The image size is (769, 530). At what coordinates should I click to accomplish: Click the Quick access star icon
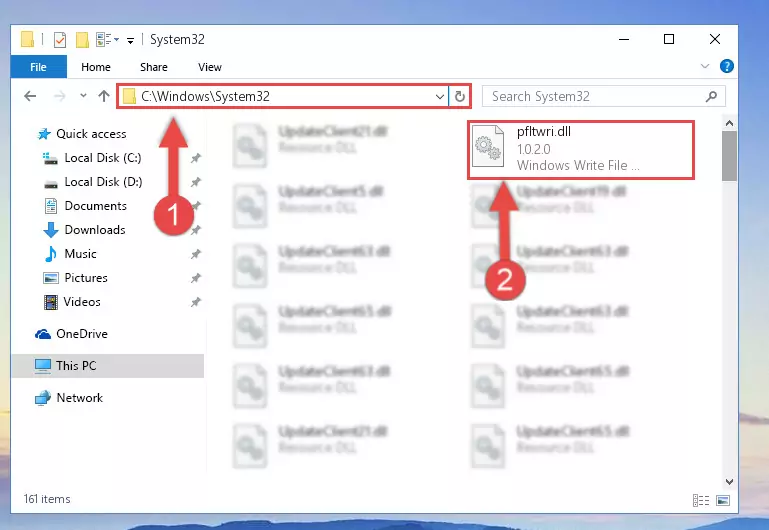[44, 134]
